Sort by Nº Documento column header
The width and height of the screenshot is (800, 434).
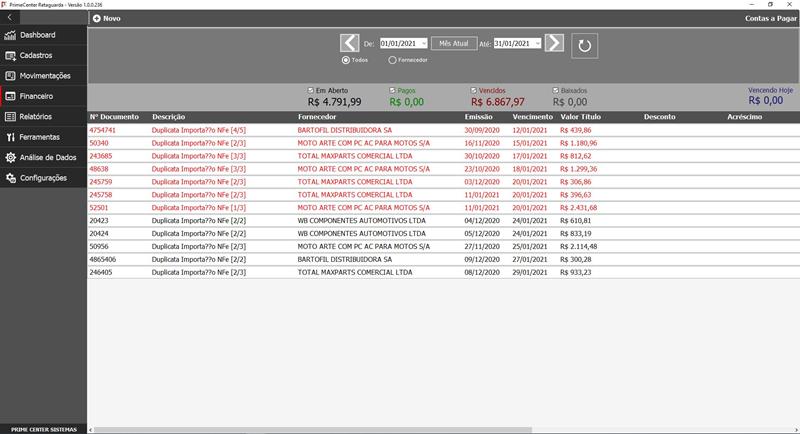point(114,117)
